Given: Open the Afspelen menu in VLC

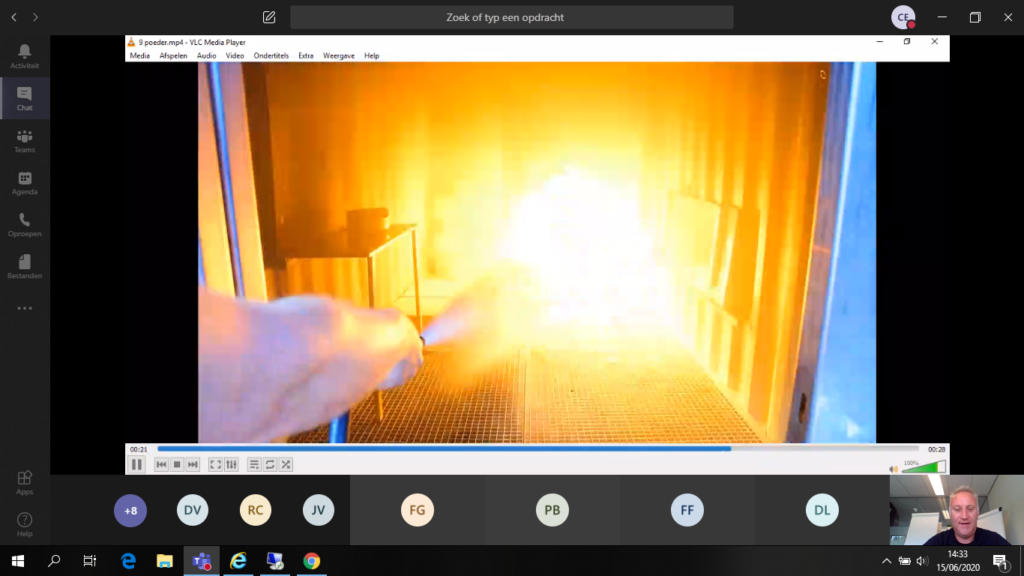Looking at the screenshot, I should 173,56.
